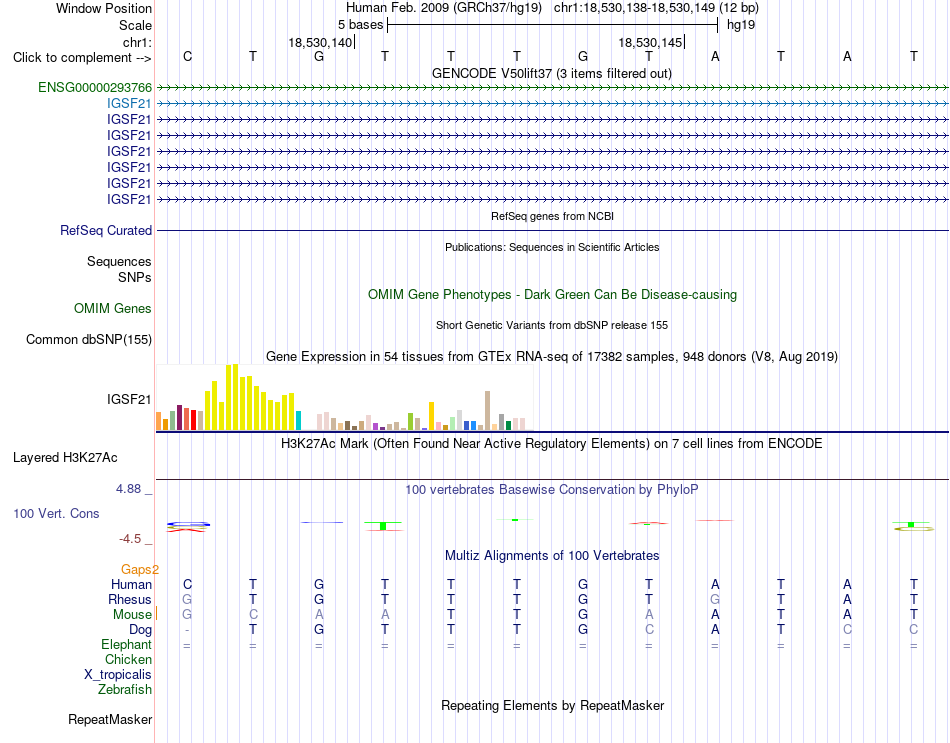Click the cyan bar in GTEx expression chart

298,421
